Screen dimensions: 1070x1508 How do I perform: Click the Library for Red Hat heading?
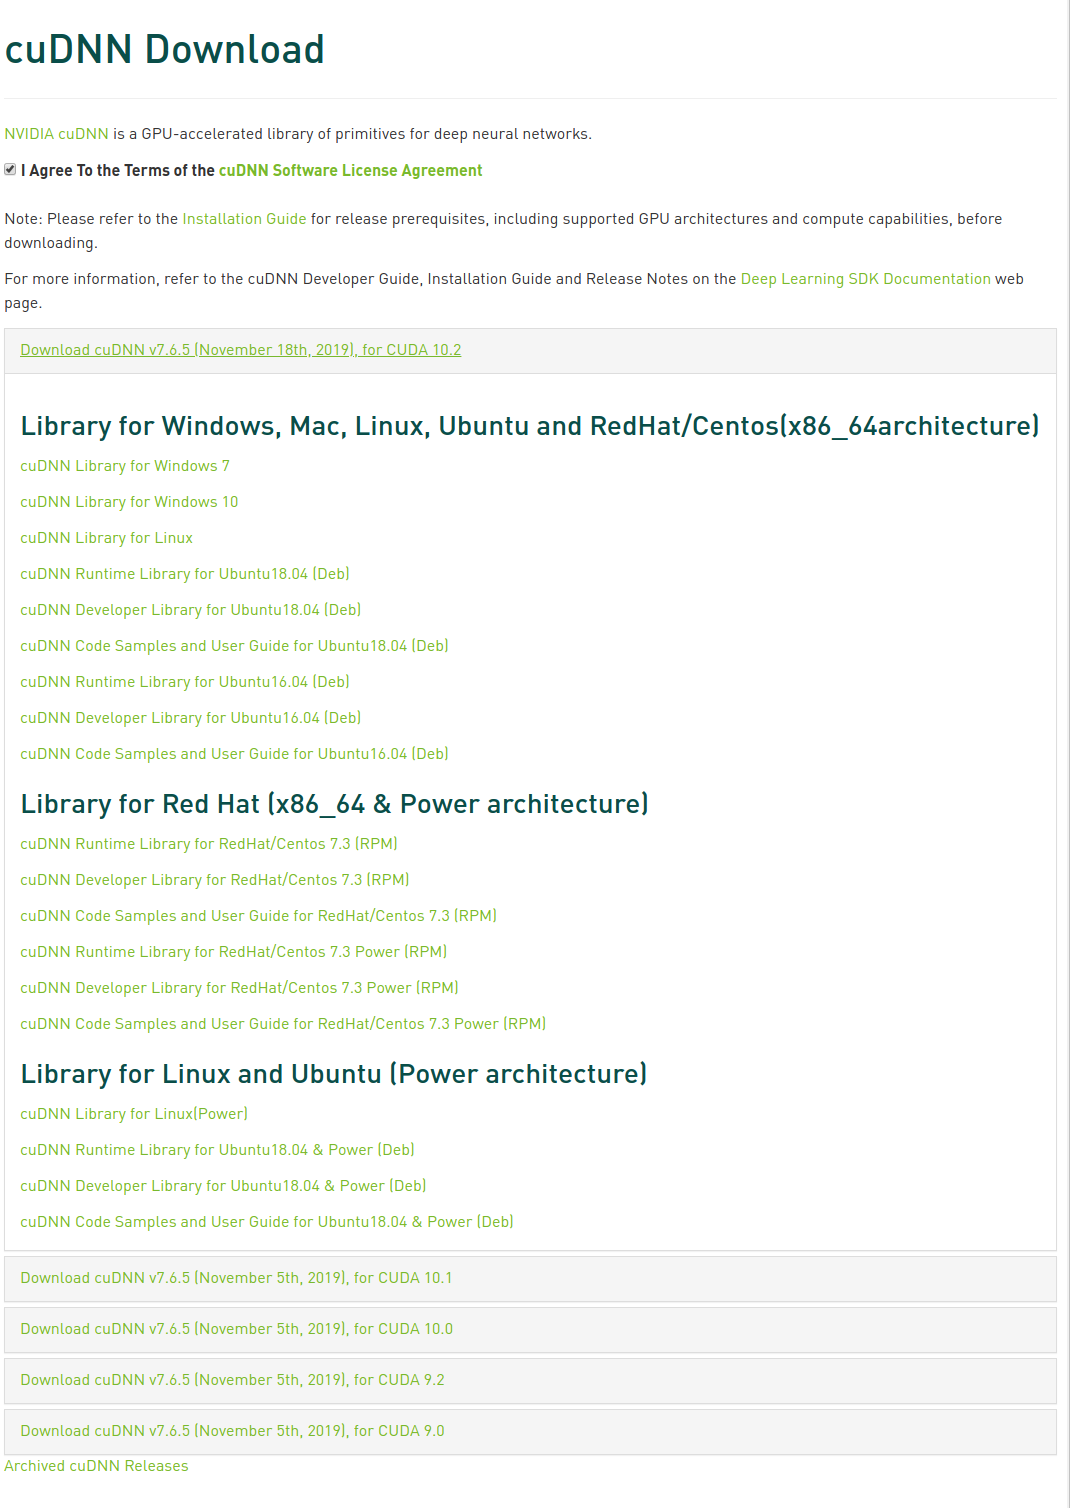point(334,804)
